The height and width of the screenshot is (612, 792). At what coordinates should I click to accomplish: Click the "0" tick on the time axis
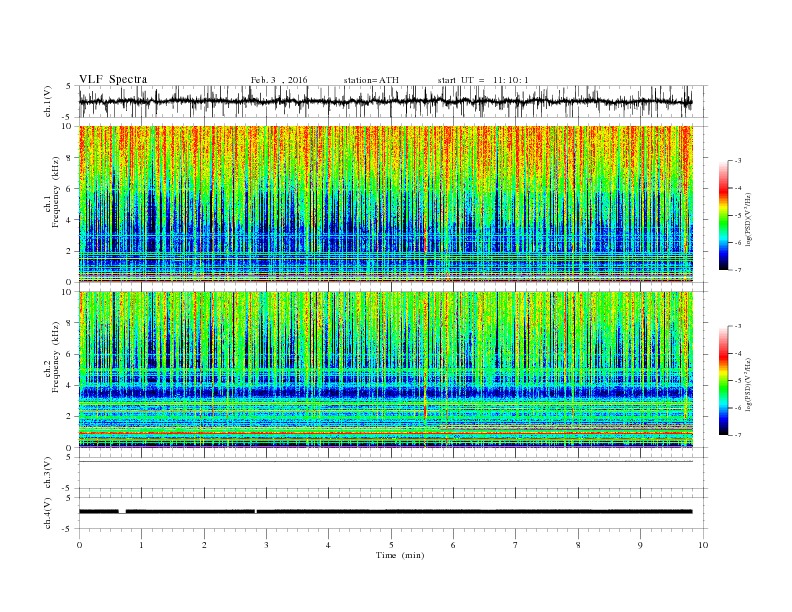tap(79, 545)
